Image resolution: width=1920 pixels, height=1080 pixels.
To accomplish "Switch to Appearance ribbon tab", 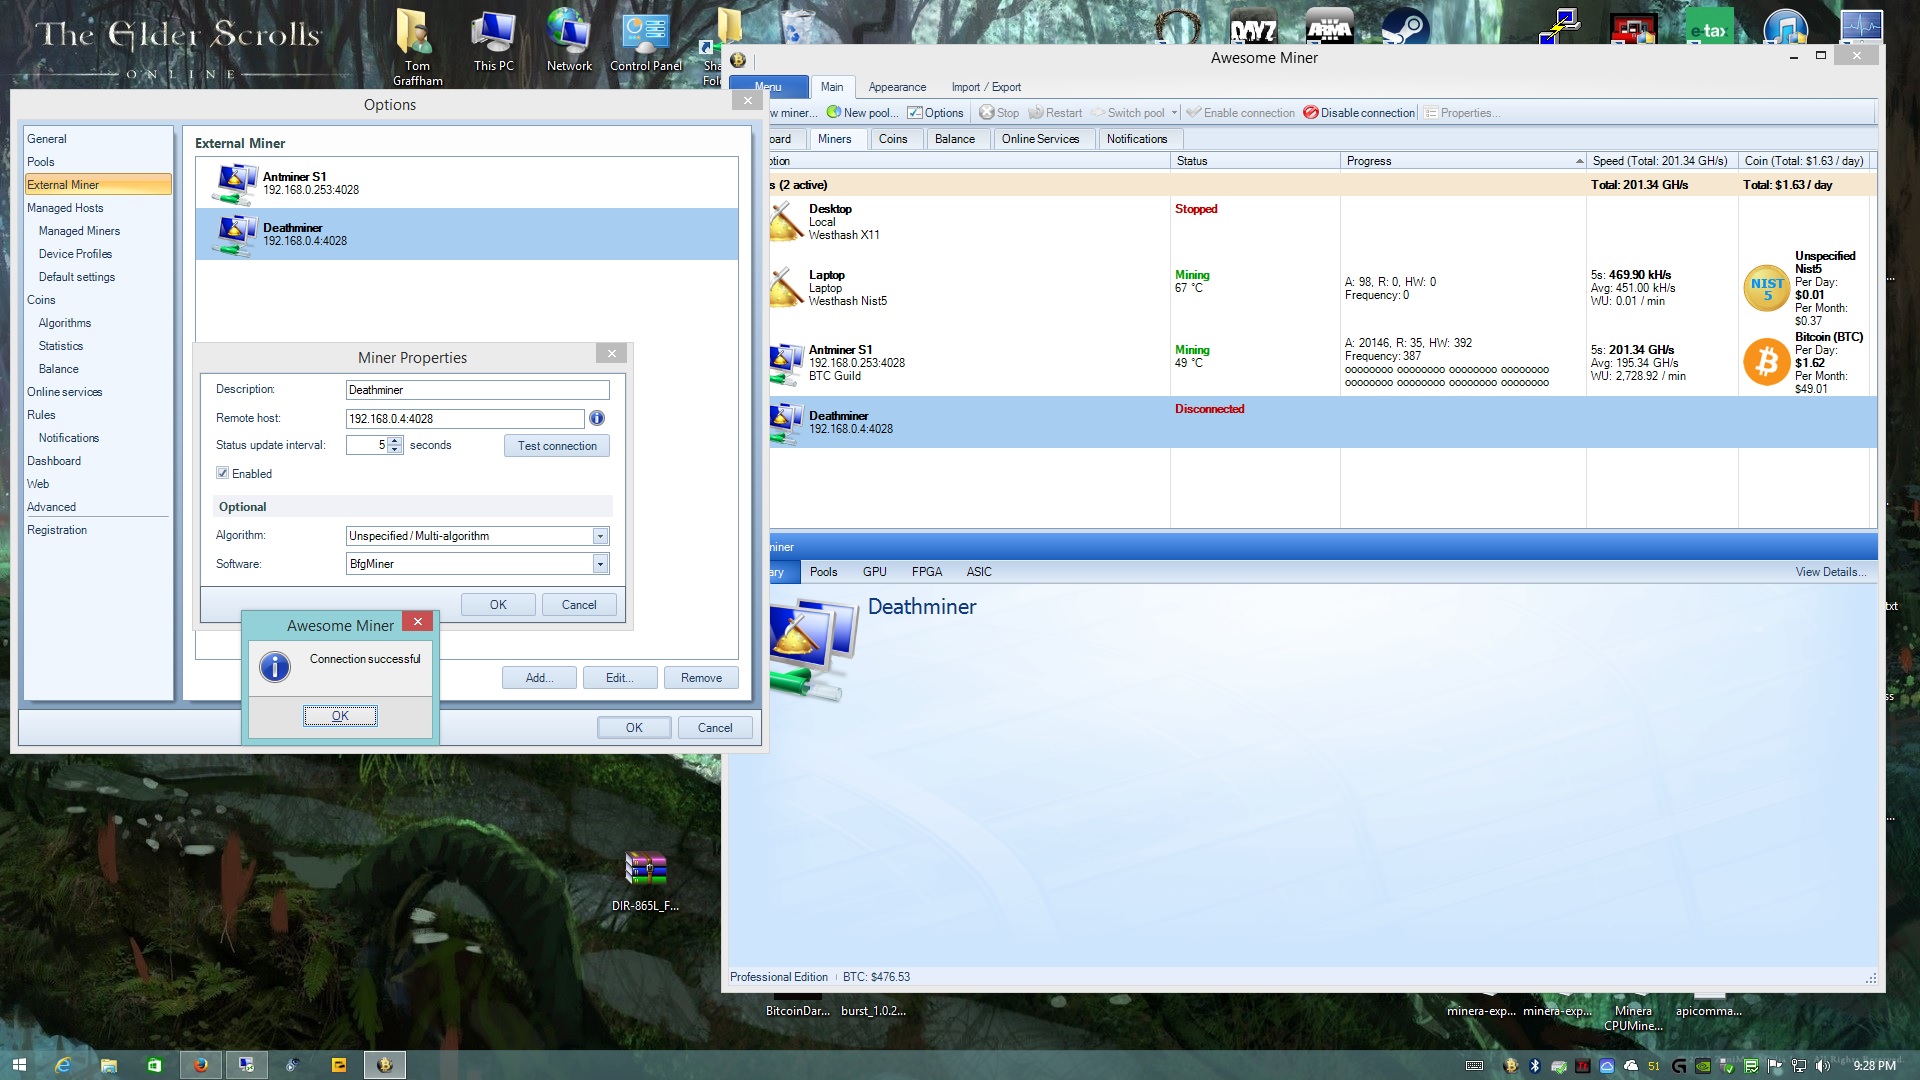I will [897, 87].
